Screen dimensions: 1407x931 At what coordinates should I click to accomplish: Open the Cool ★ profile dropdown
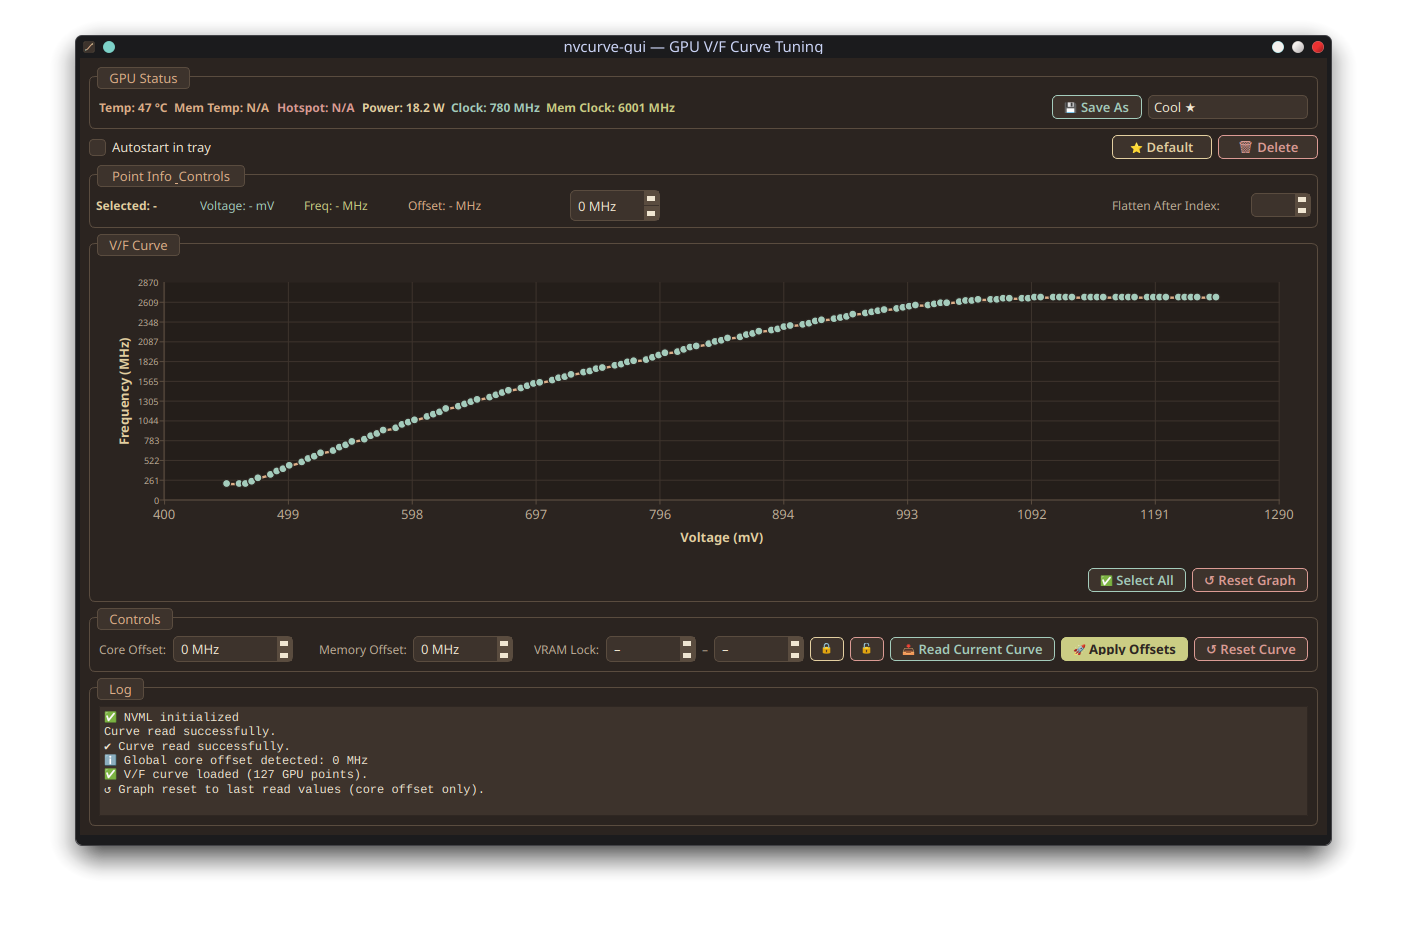1227,107
